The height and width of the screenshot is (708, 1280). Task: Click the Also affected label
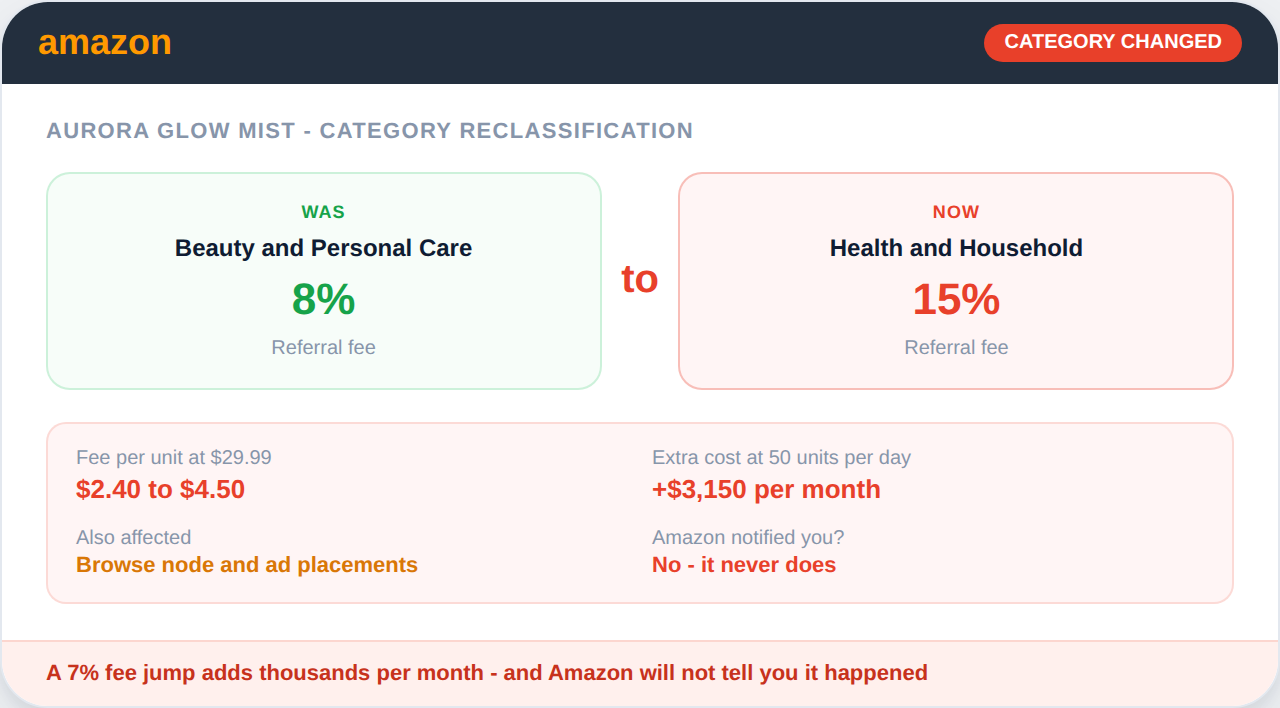(x=133, y=537)
